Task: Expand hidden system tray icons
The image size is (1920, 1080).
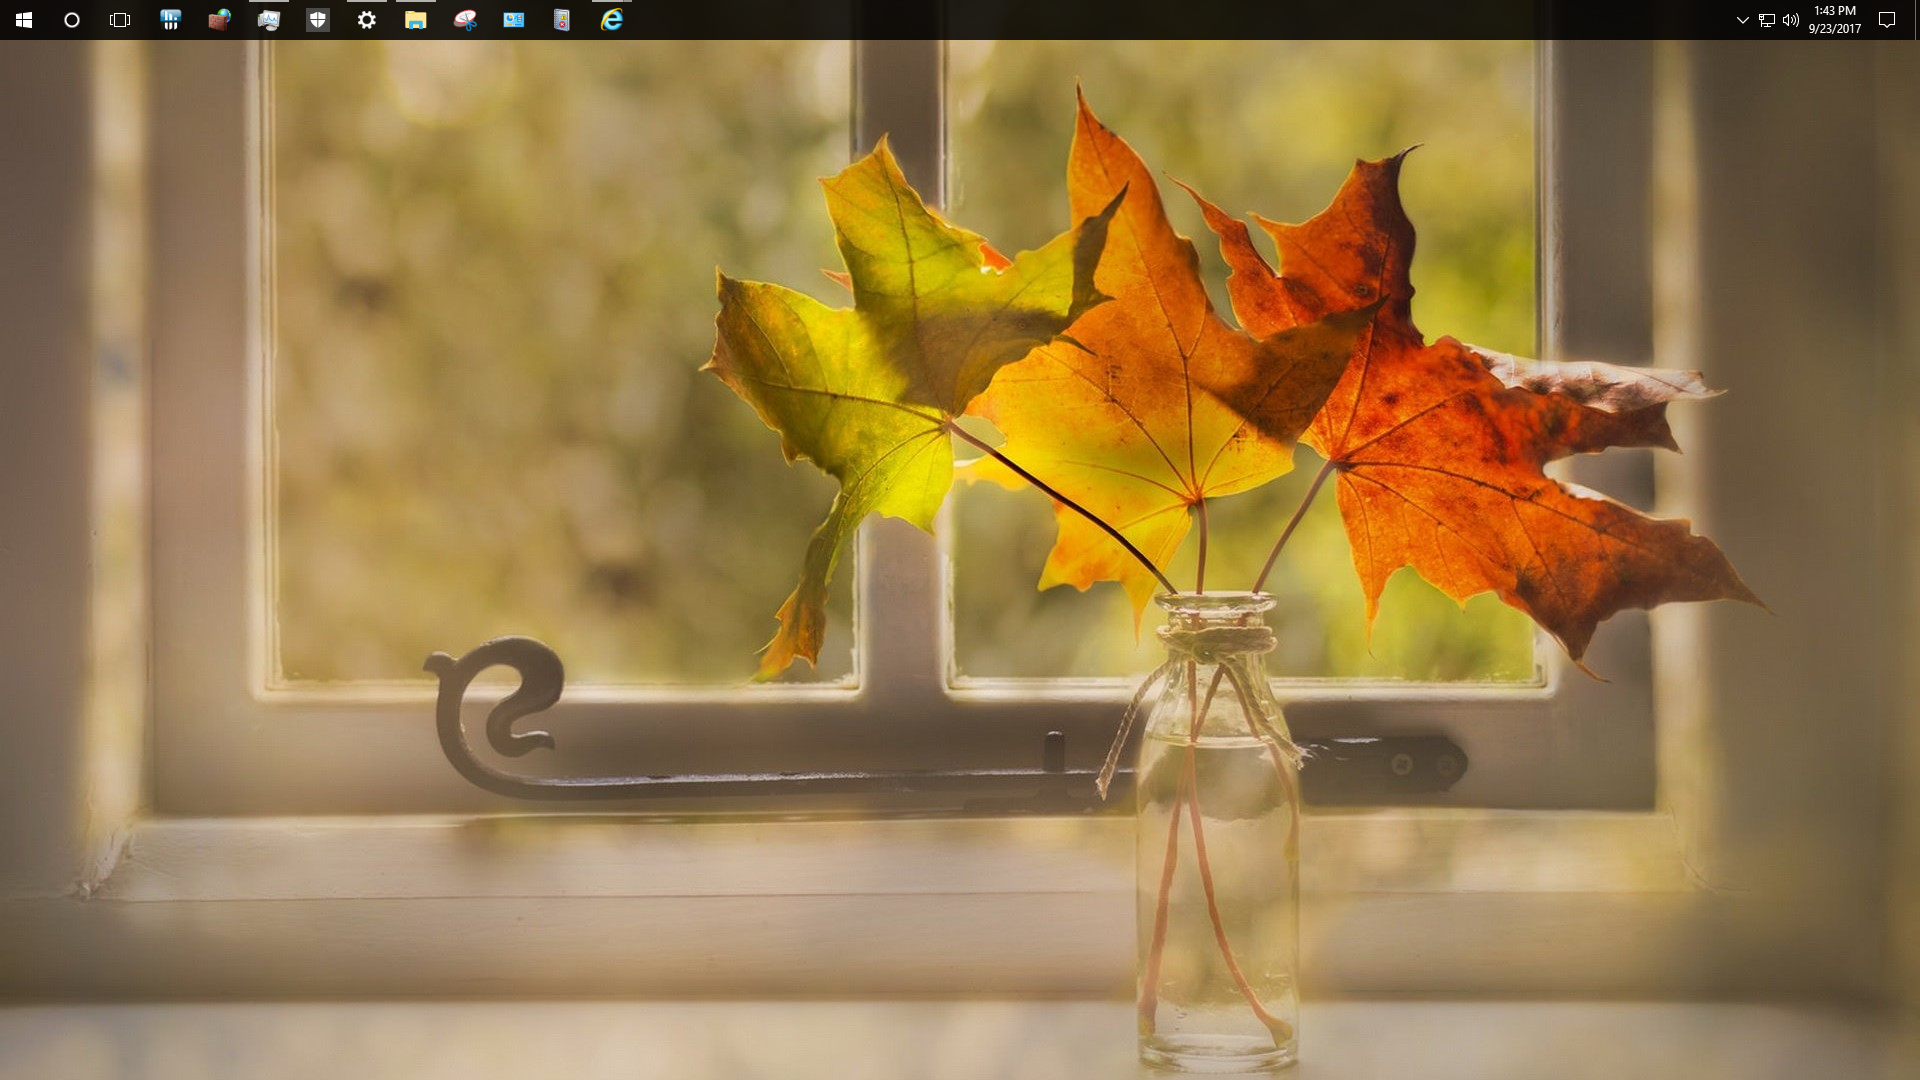Action: tap(1742, 20)
